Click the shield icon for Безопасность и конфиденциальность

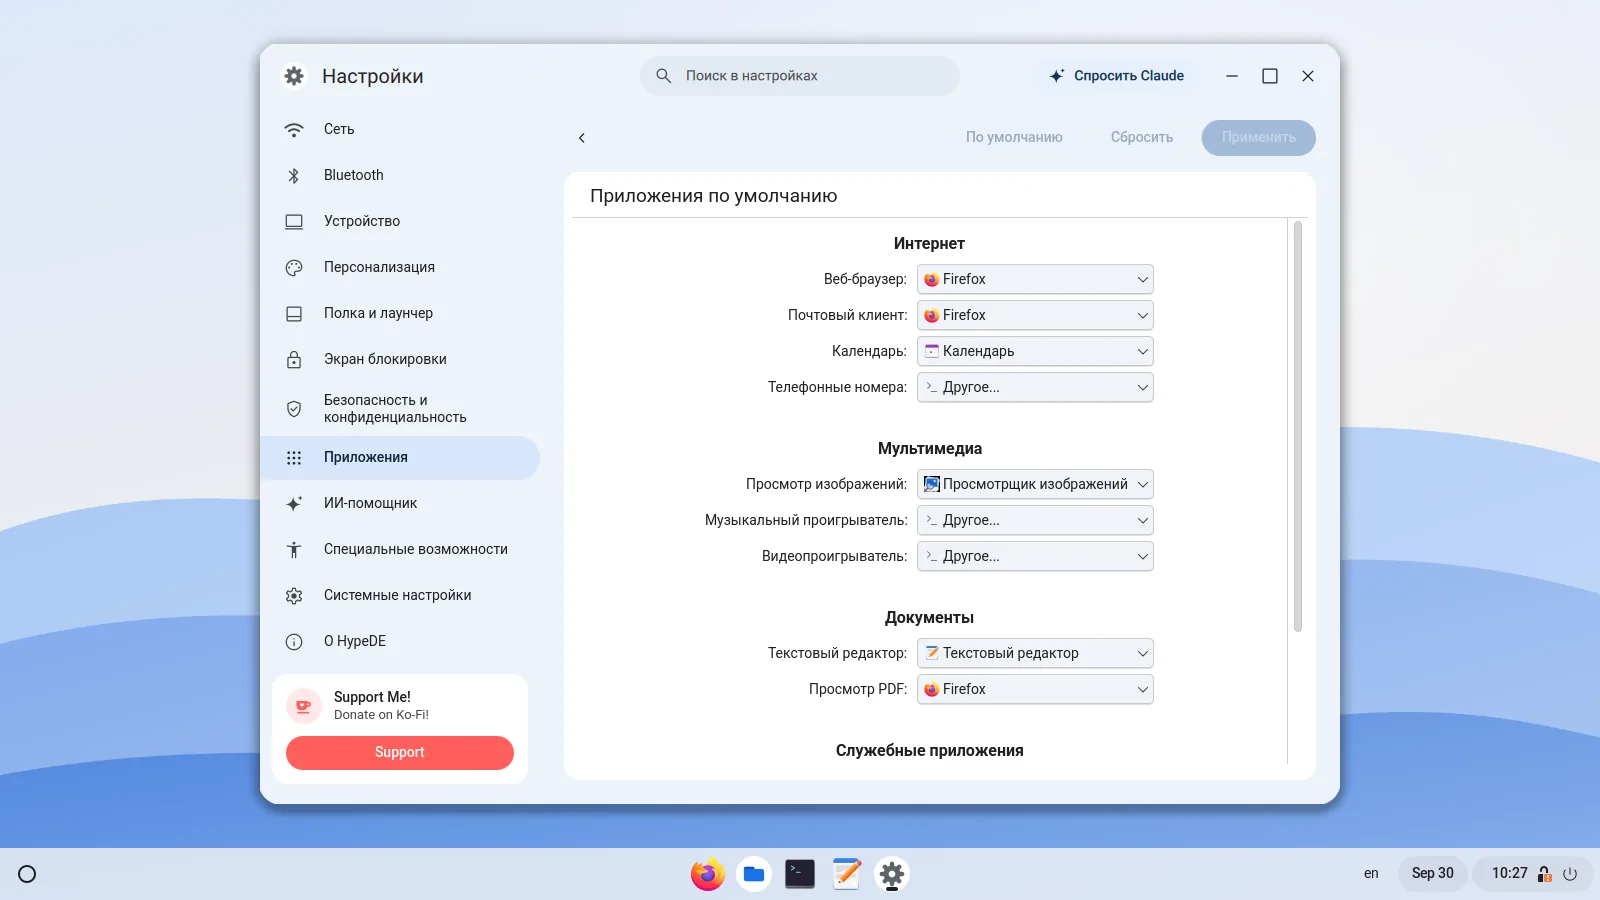(294, 408)
